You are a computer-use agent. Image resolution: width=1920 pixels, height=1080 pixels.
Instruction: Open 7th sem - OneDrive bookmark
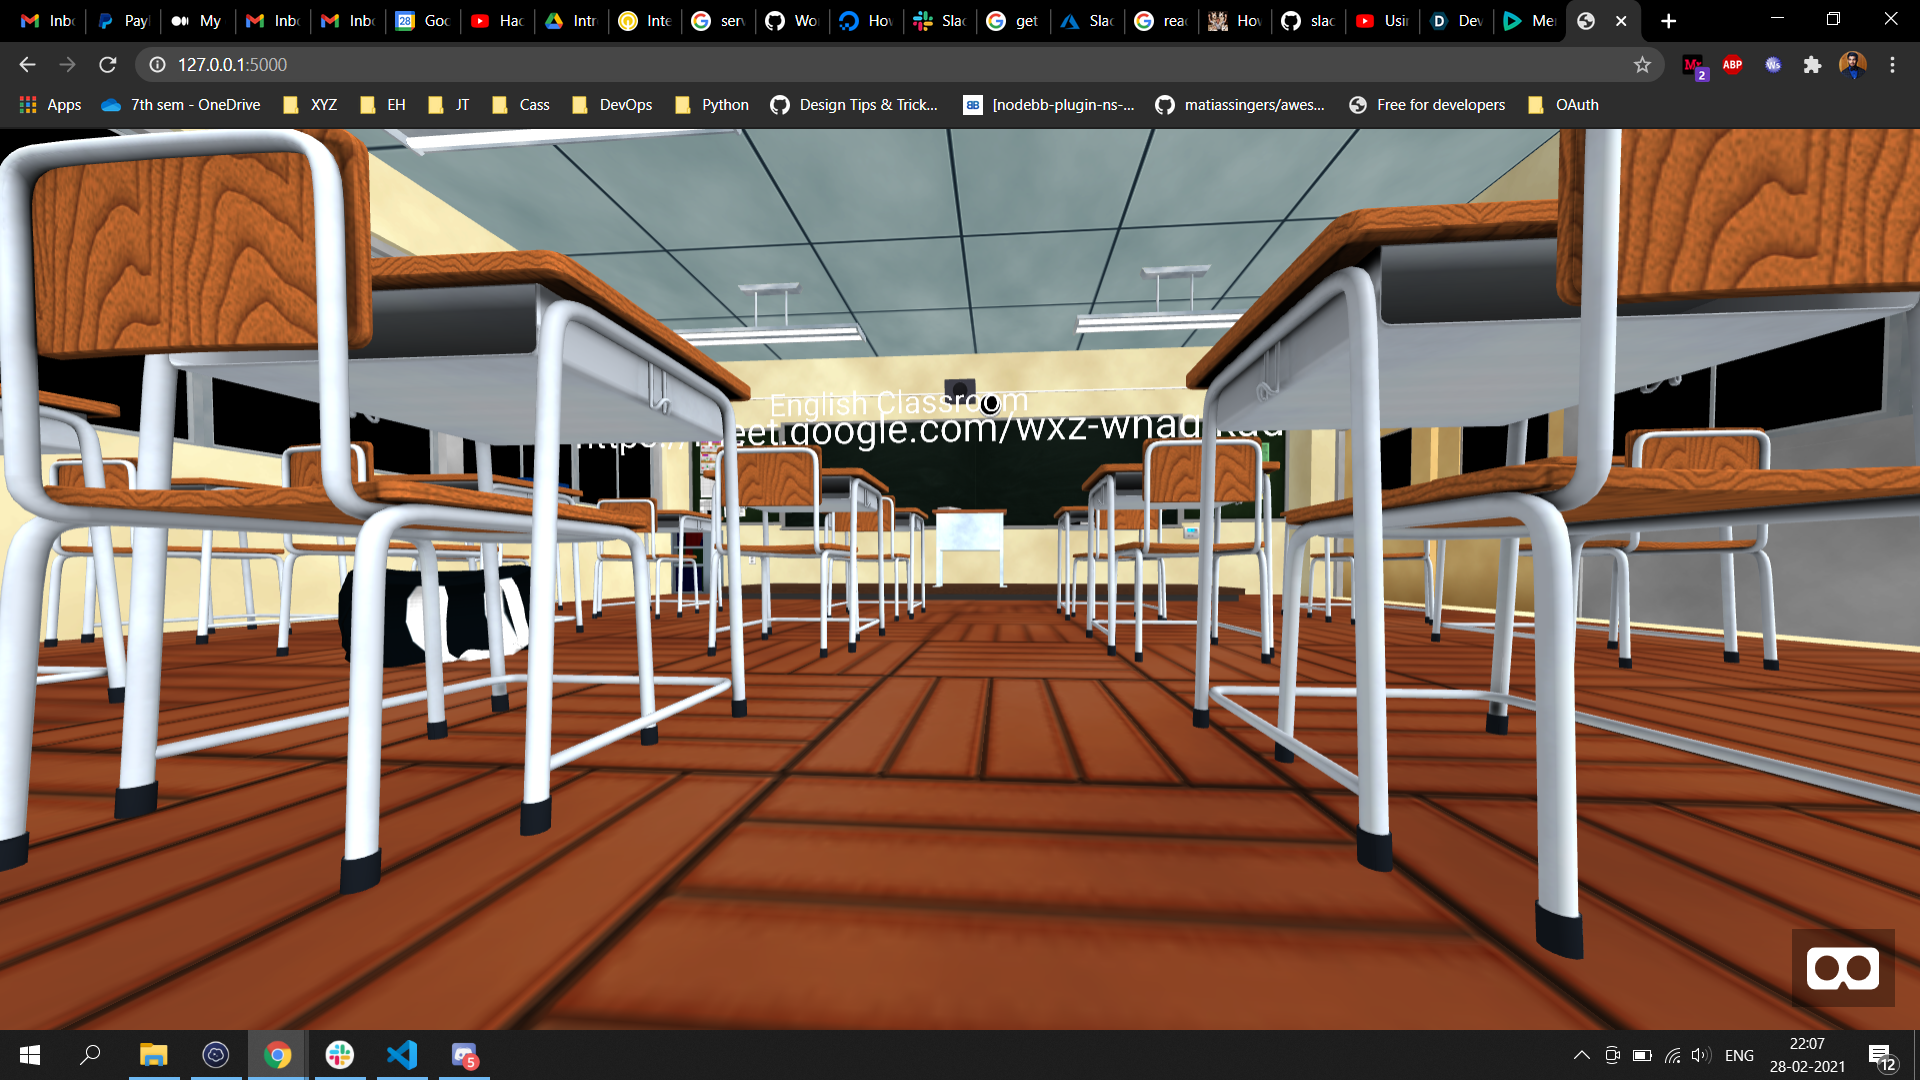point(181,105)
